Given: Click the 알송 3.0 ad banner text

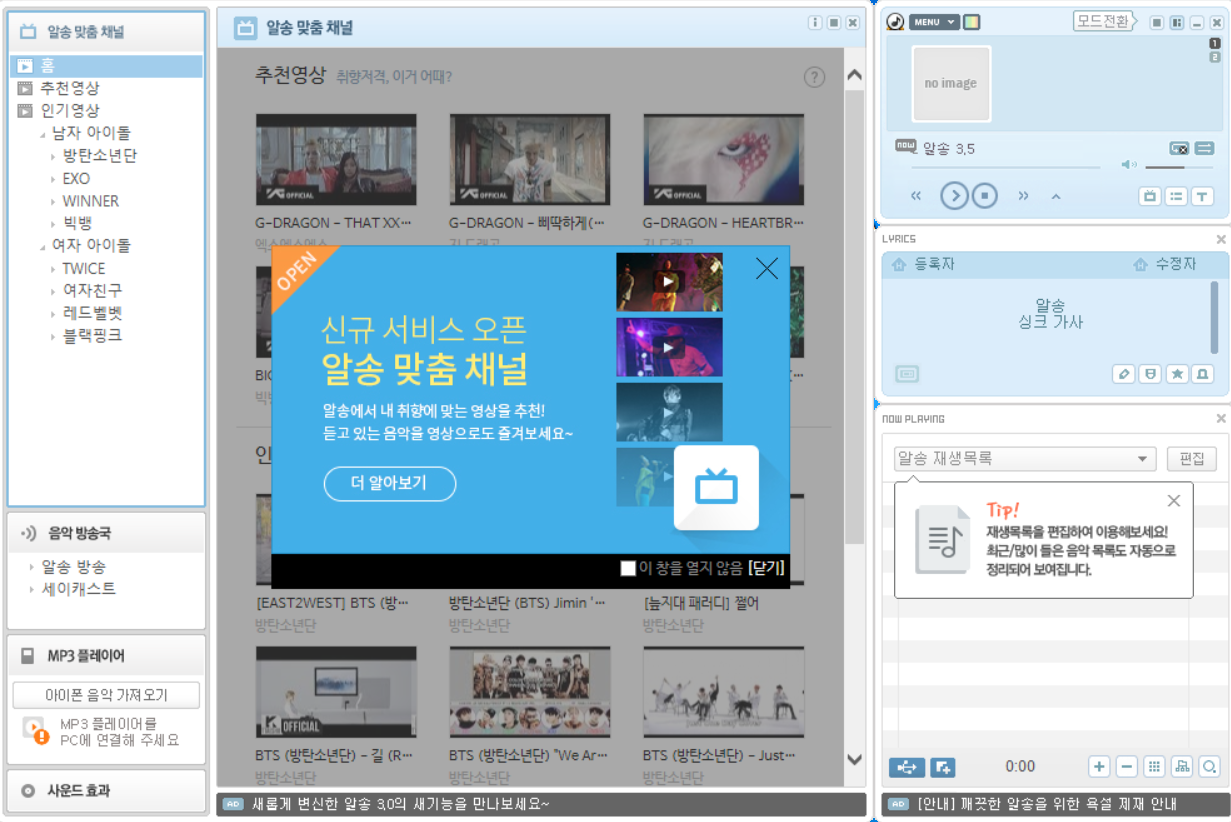Looking at the screenshot, I should 400,804.
